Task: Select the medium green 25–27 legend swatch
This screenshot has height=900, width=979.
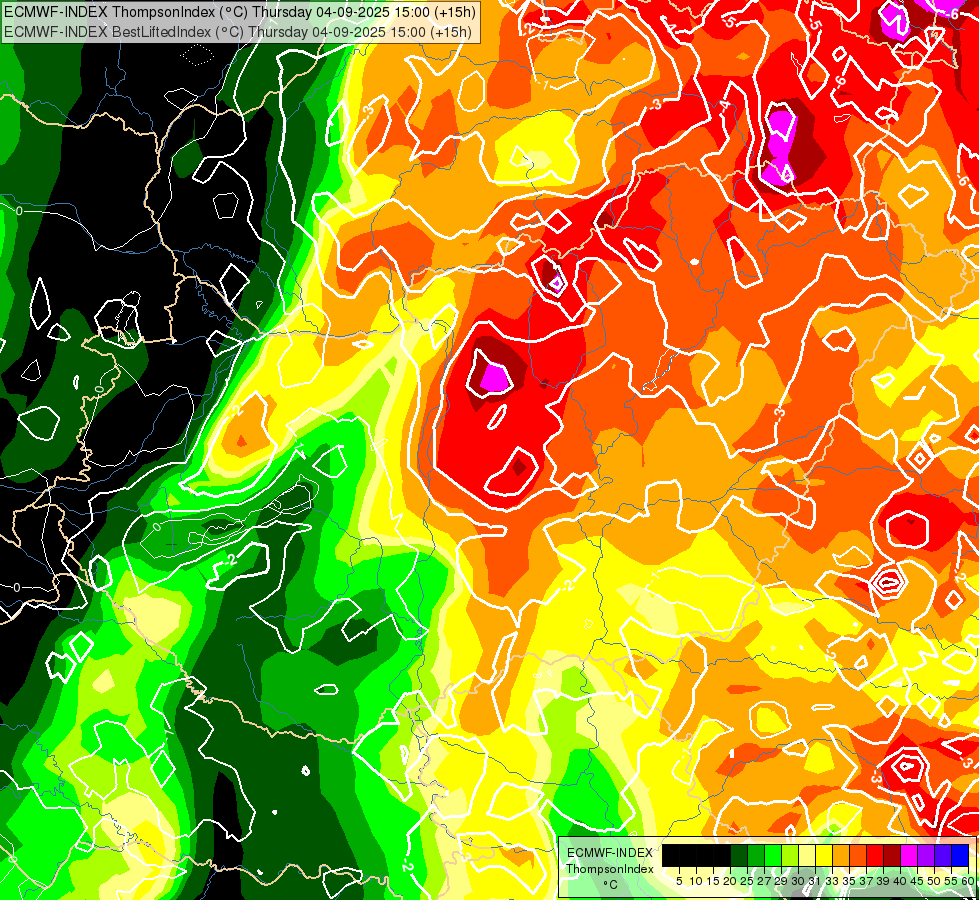Action: (x=755, y=855)
